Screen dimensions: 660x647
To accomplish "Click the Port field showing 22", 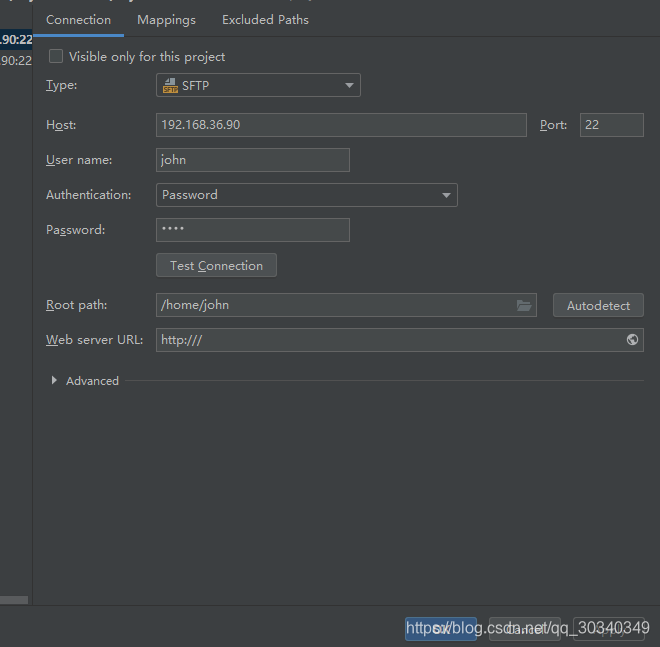I will [611, 125].
